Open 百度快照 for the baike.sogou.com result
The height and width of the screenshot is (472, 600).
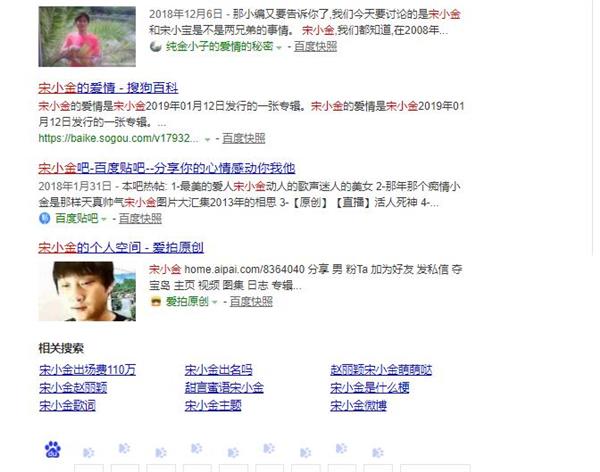244,138
